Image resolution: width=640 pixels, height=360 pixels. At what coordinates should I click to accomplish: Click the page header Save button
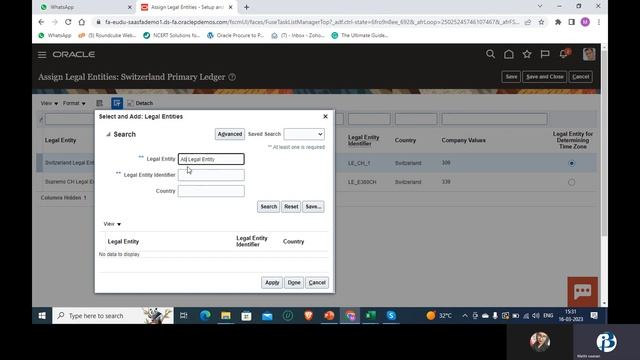(x=511, y=77)
